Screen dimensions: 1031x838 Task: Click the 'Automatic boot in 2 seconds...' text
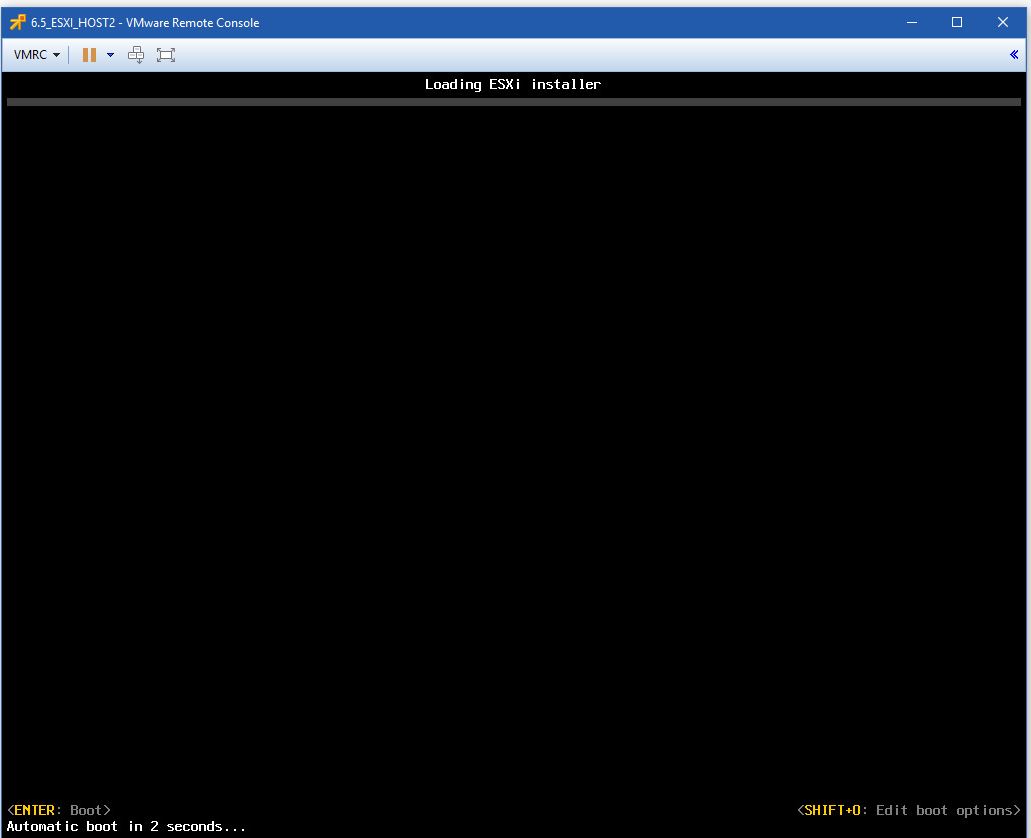tap(126, 826)
